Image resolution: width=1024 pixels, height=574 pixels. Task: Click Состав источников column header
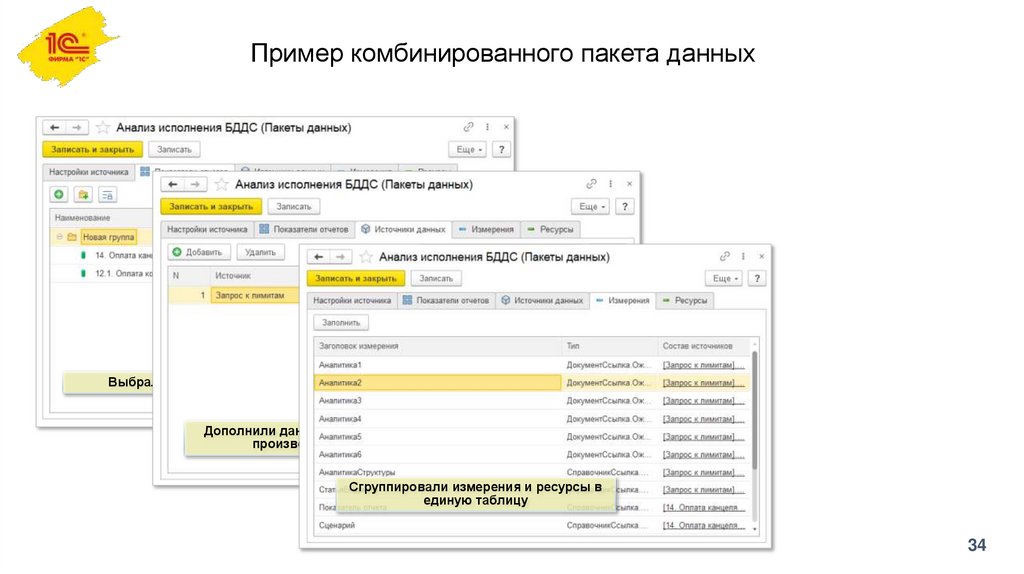click(704, 346)
